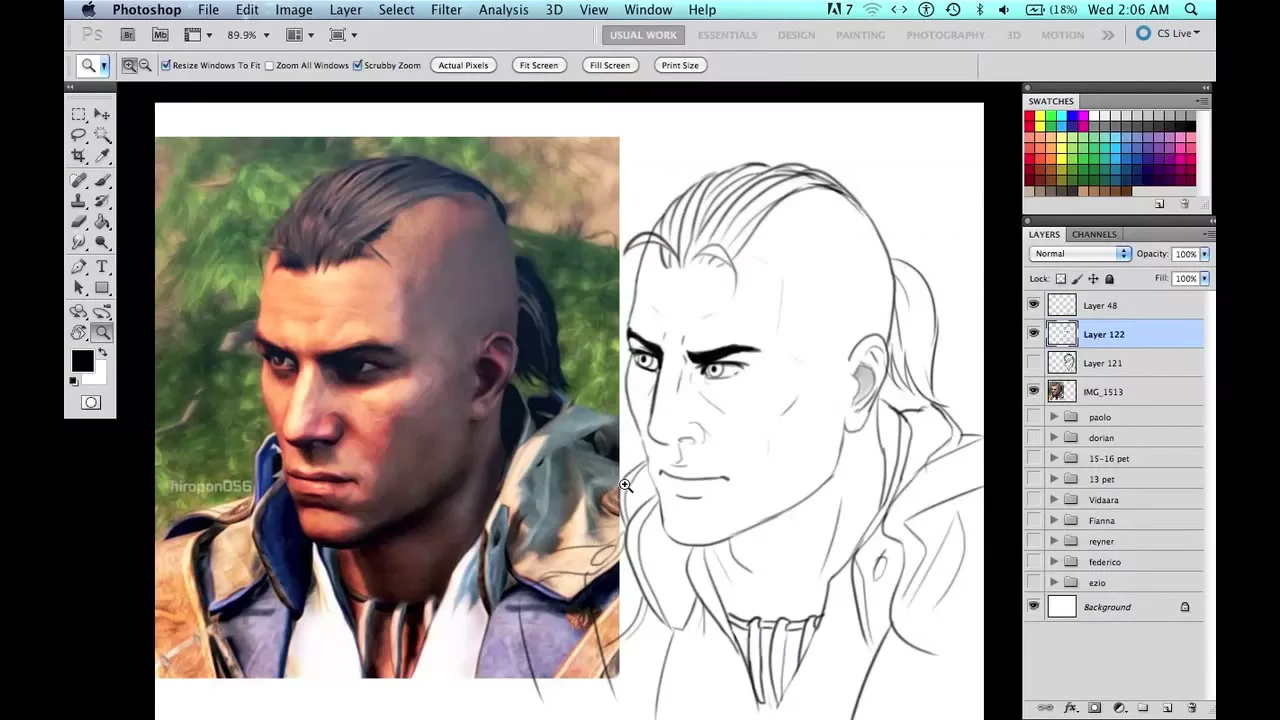
Task: Select the Clone Stamp tool
Action: 78,201
